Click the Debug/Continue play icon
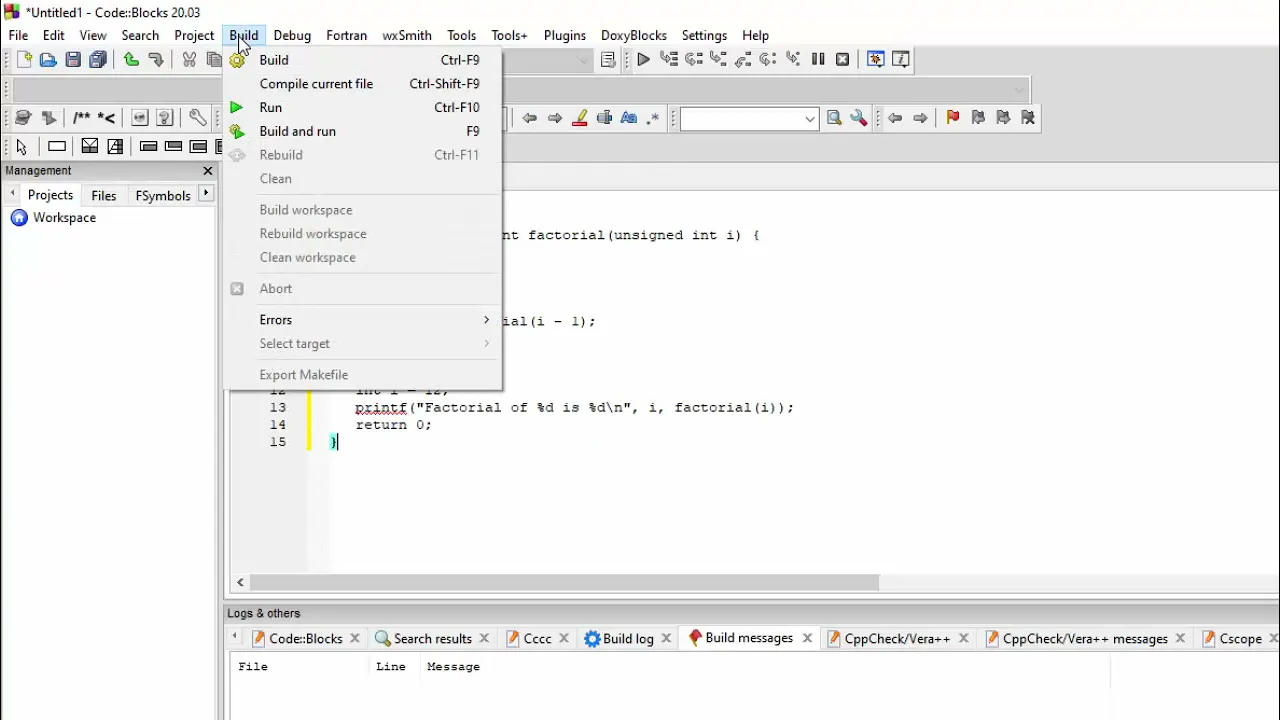 tap(643, 60)
